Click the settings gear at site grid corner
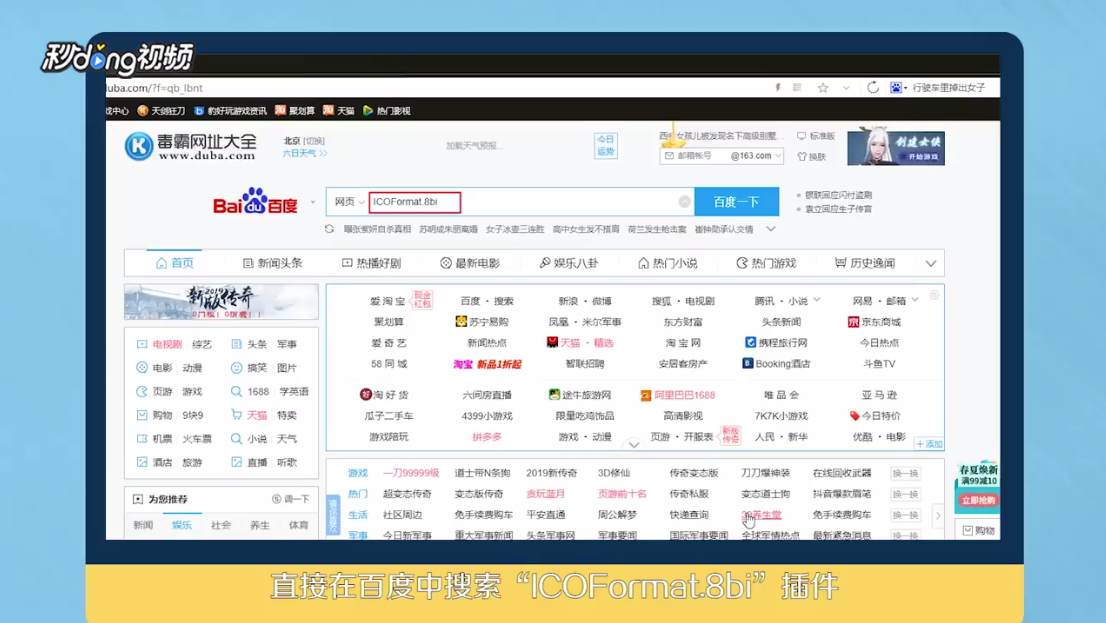The image size is (1106, 623). click(x=934, y=295)
